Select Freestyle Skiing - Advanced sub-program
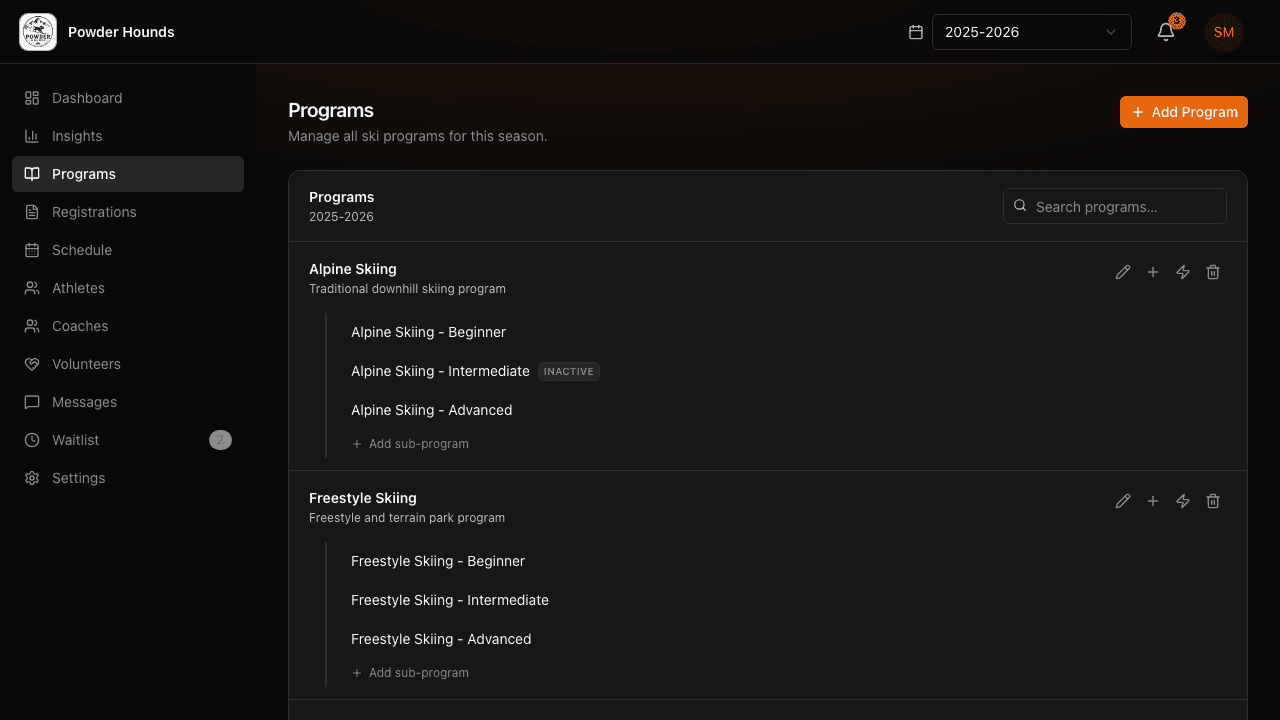 (441, 639)
